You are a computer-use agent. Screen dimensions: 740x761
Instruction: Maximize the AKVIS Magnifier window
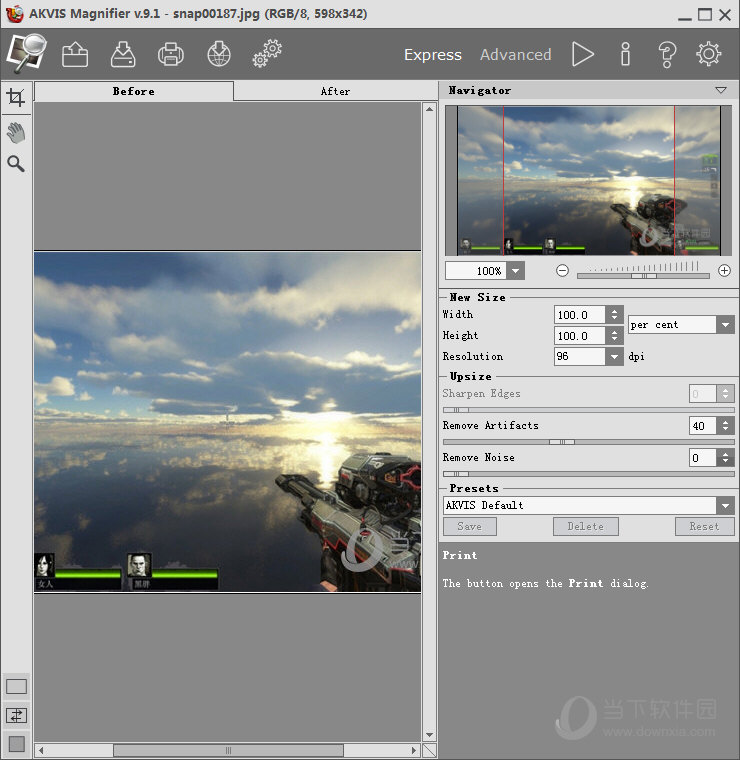click(705, 15)
